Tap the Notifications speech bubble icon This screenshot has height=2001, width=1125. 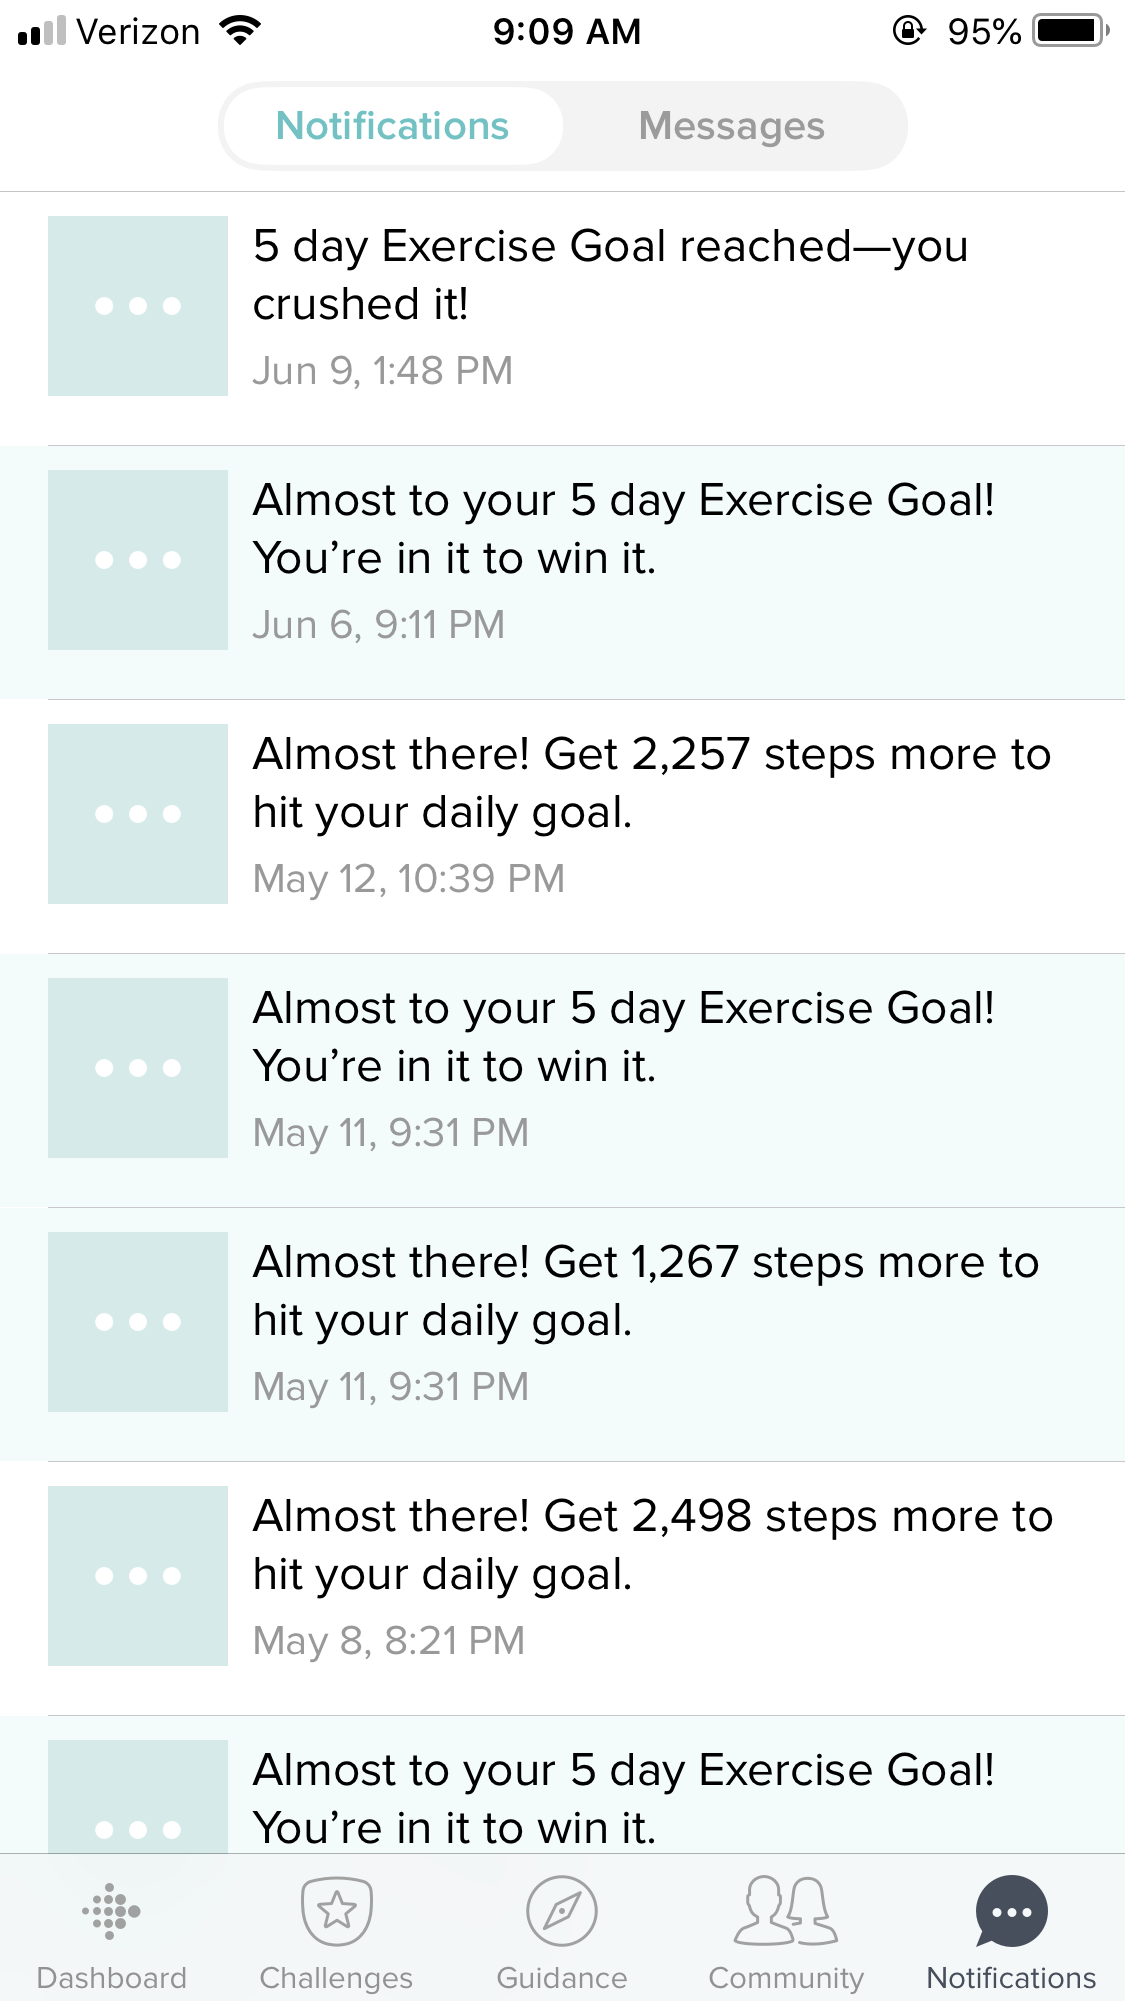click(x=1011, y=1912)
